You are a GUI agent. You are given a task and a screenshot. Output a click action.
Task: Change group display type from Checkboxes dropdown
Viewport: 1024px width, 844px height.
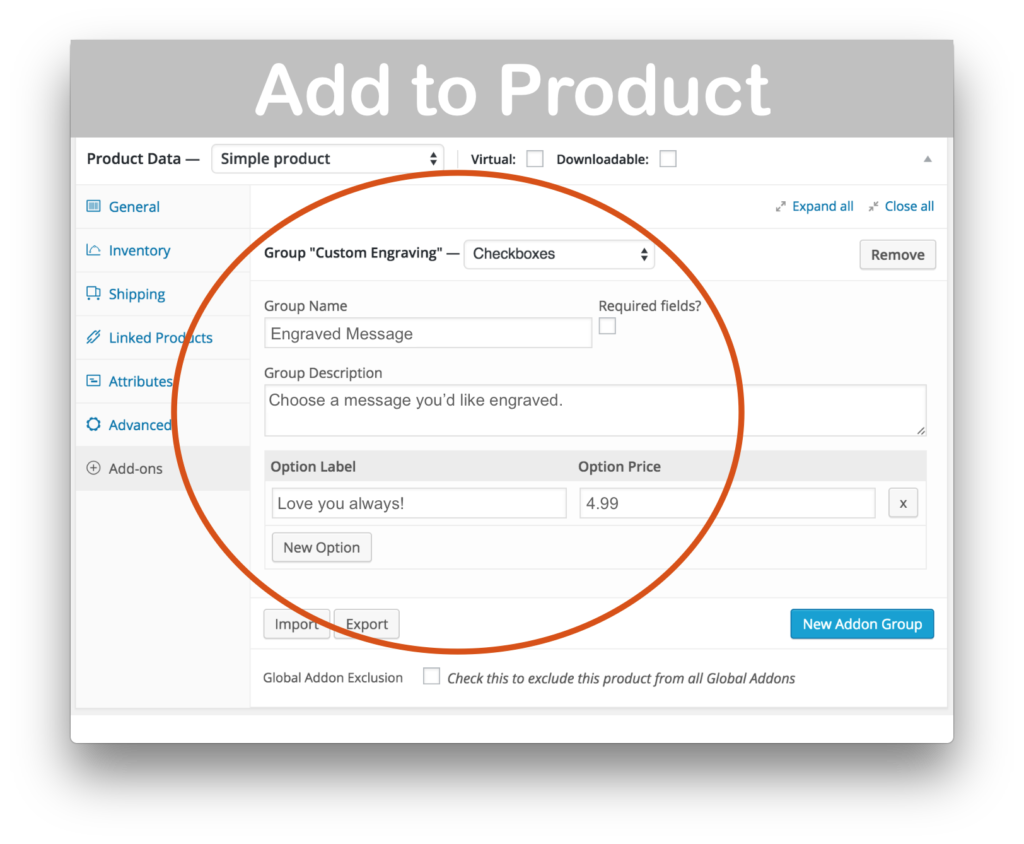tap(558, 254)
